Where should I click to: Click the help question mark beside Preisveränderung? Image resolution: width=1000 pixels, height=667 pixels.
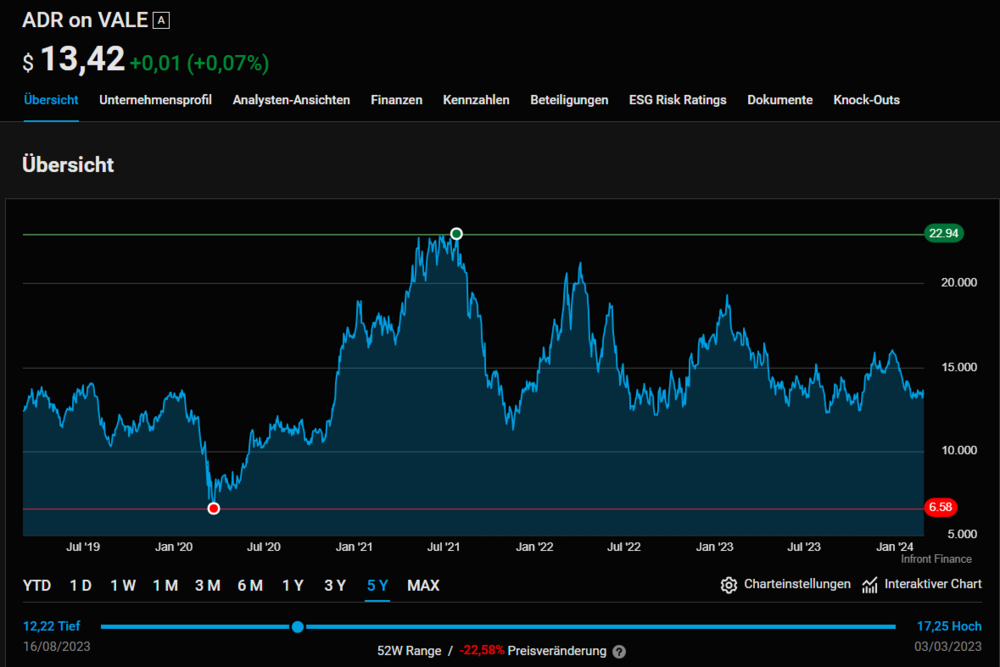(x=619, y=652)
